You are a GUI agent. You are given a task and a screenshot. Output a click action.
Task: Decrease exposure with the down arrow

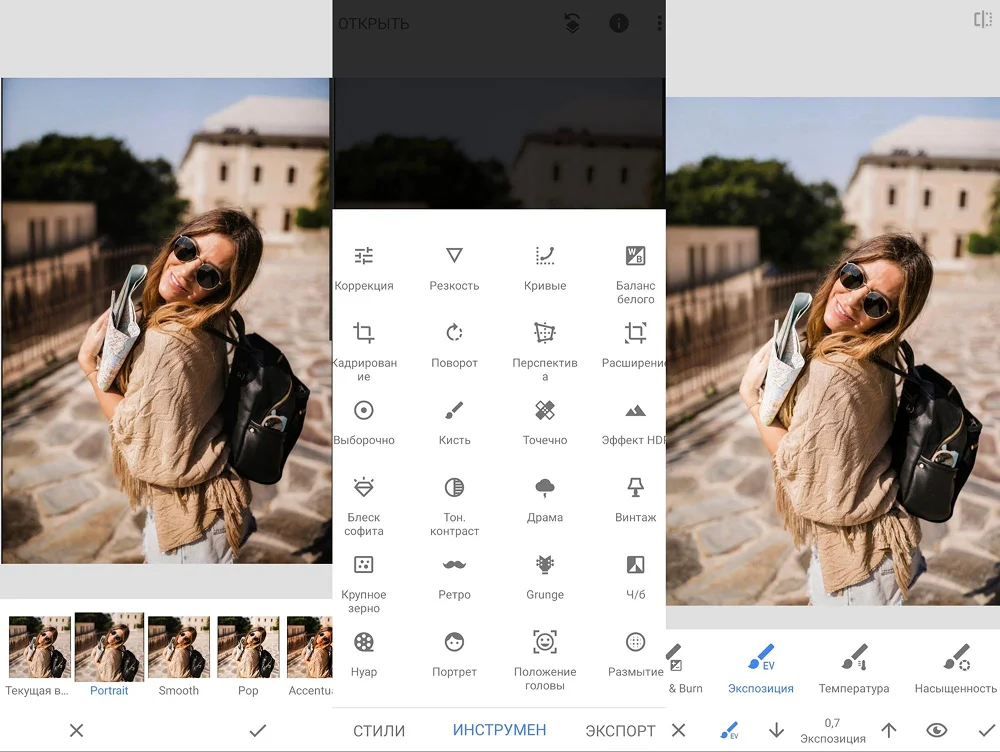[x=776, y=730]
